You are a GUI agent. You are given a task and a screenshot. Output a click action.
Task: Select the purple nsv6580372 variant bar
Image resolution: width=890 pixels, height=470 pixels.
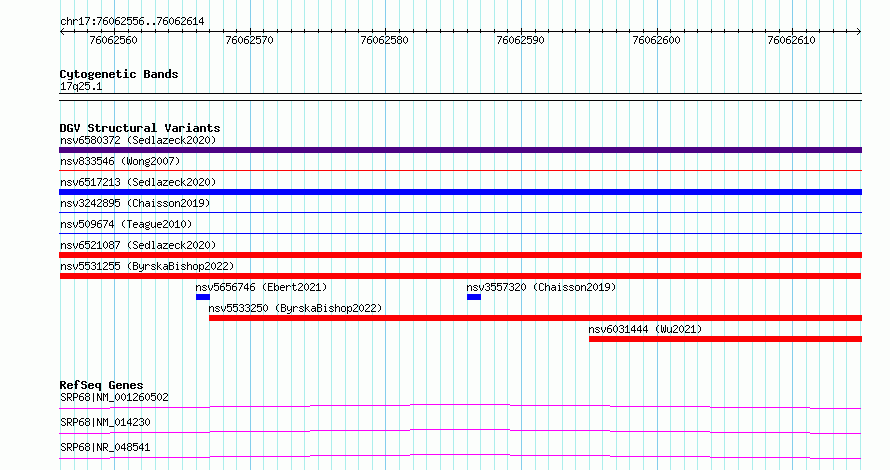[460, 150]
